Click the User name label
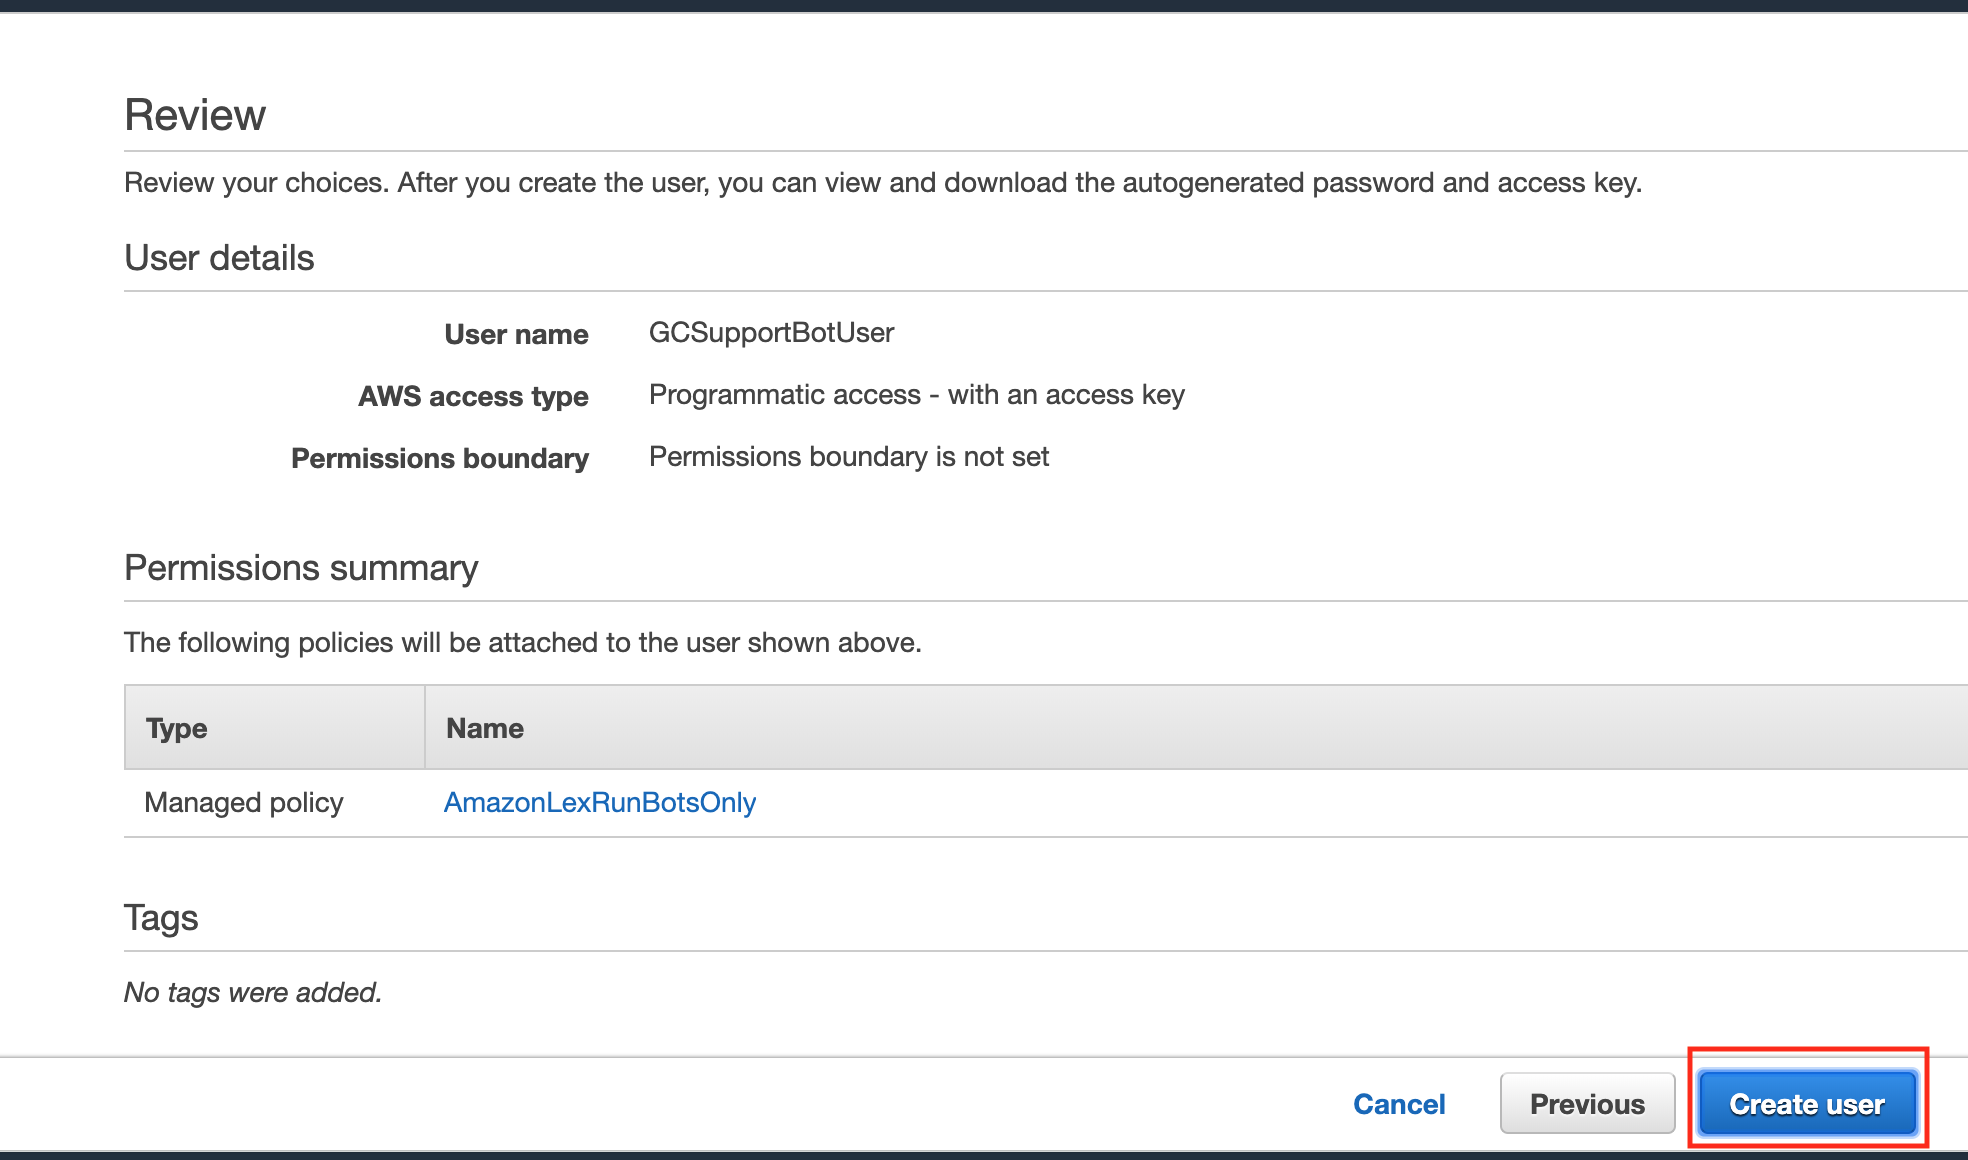The image size is (1968, 1160). 516,334
